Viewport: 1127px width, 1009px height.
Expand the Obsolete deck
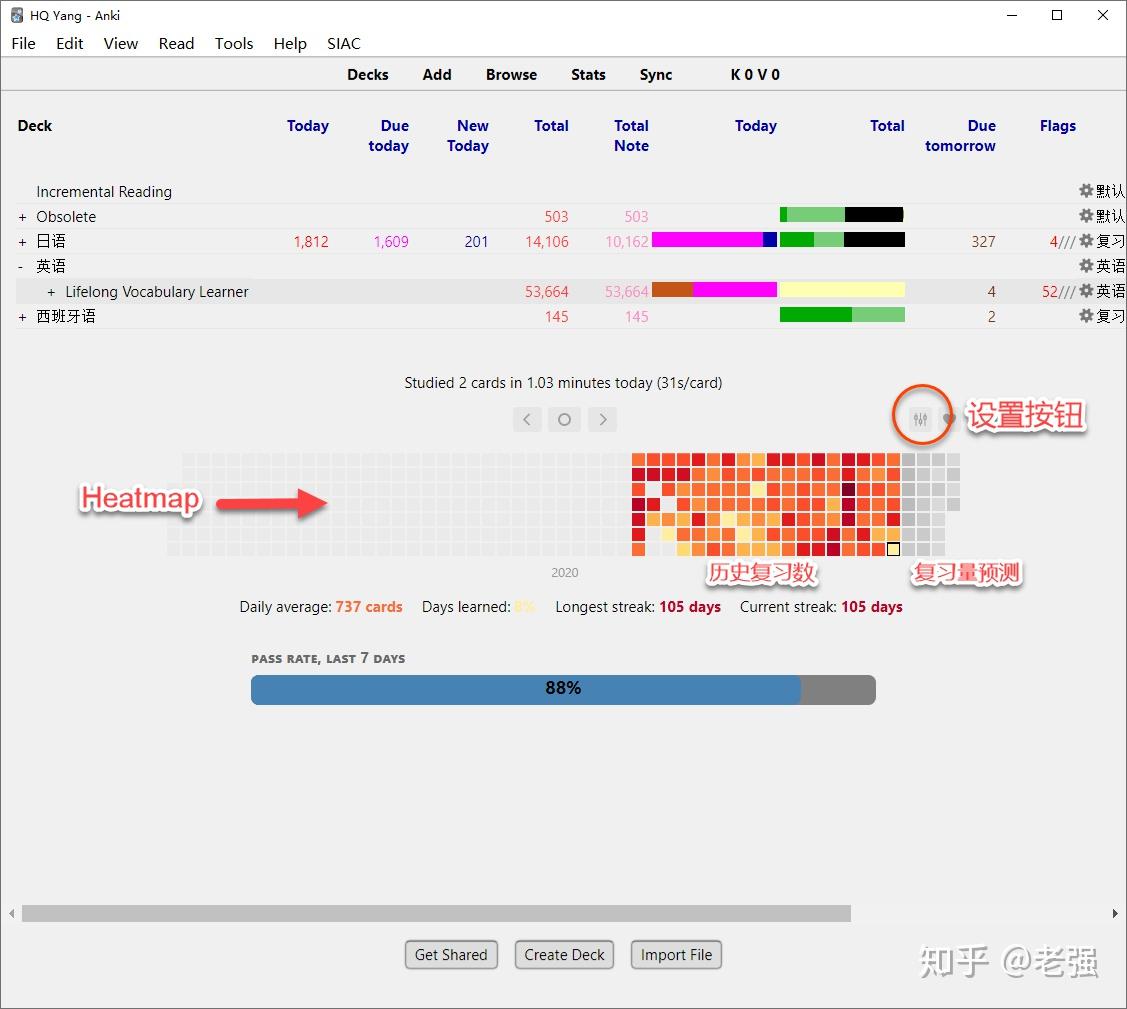click(x=22, y=216)
